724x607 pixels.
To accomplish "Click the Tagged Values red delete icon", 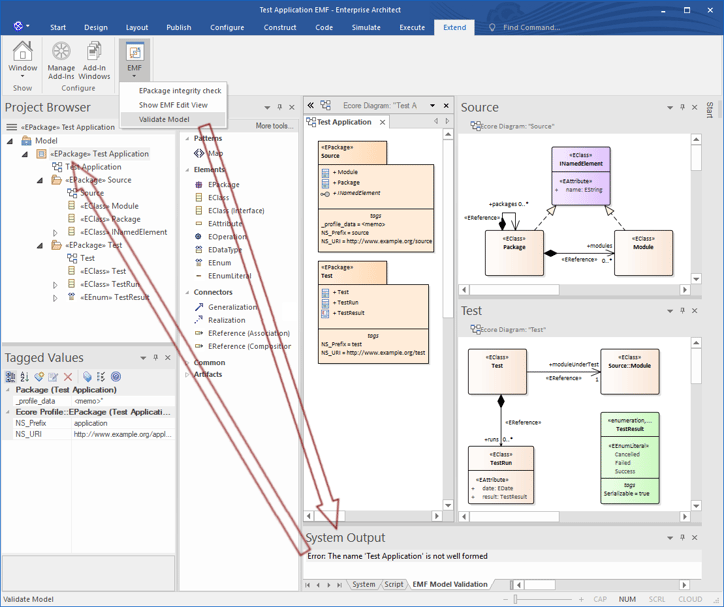I will coord(68,377).
